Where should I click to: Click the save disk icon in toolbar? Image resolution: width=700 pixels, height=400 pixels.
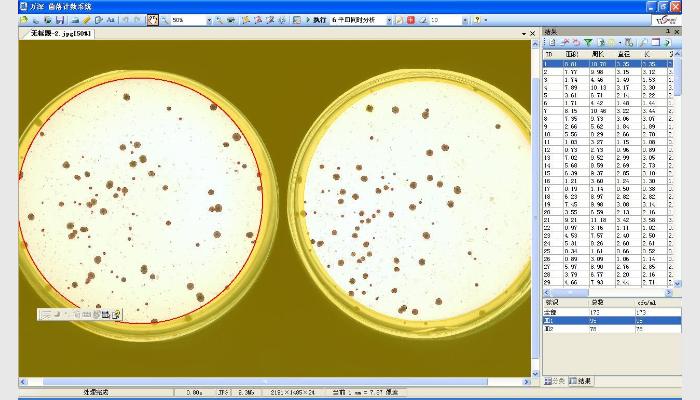(x=60, y=20)
